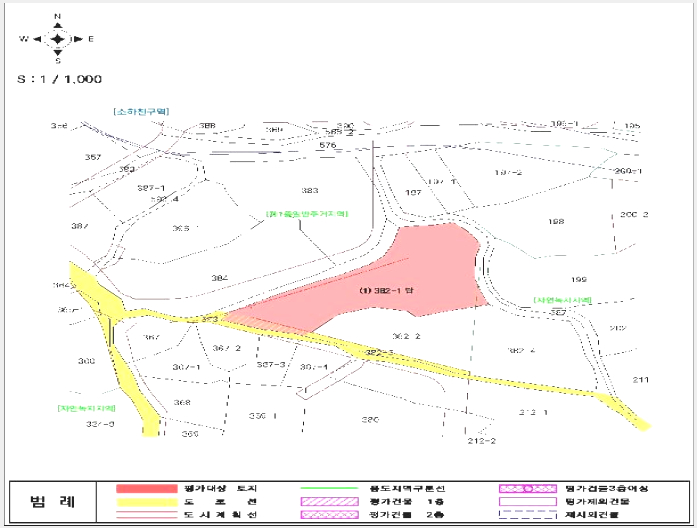Click the 제시외건물 legend text
This screenshot has height=528, width=697.
click(592, 515)
